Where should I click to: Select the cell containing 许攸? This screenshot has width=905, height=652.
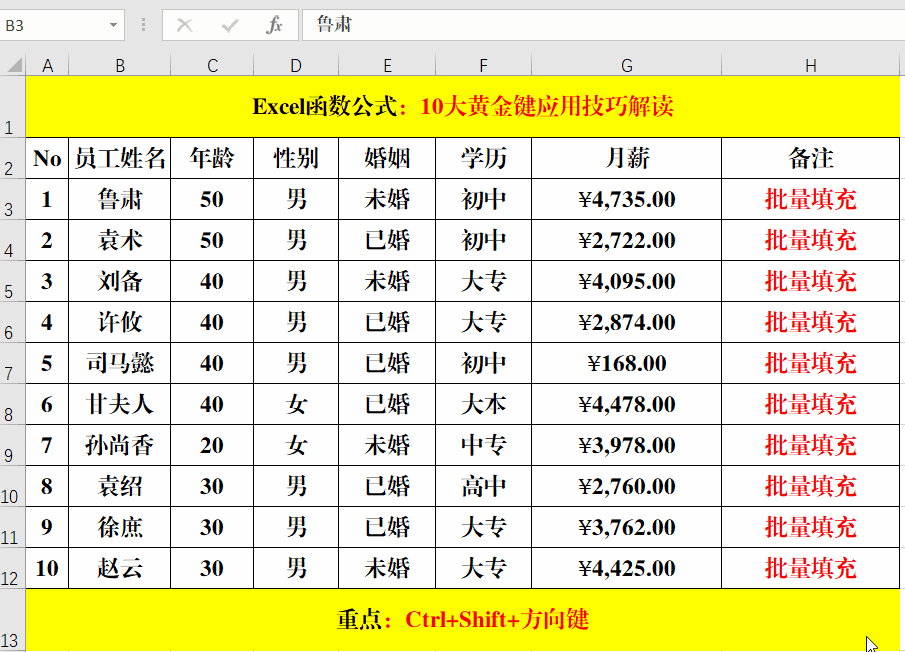point(119,322)
